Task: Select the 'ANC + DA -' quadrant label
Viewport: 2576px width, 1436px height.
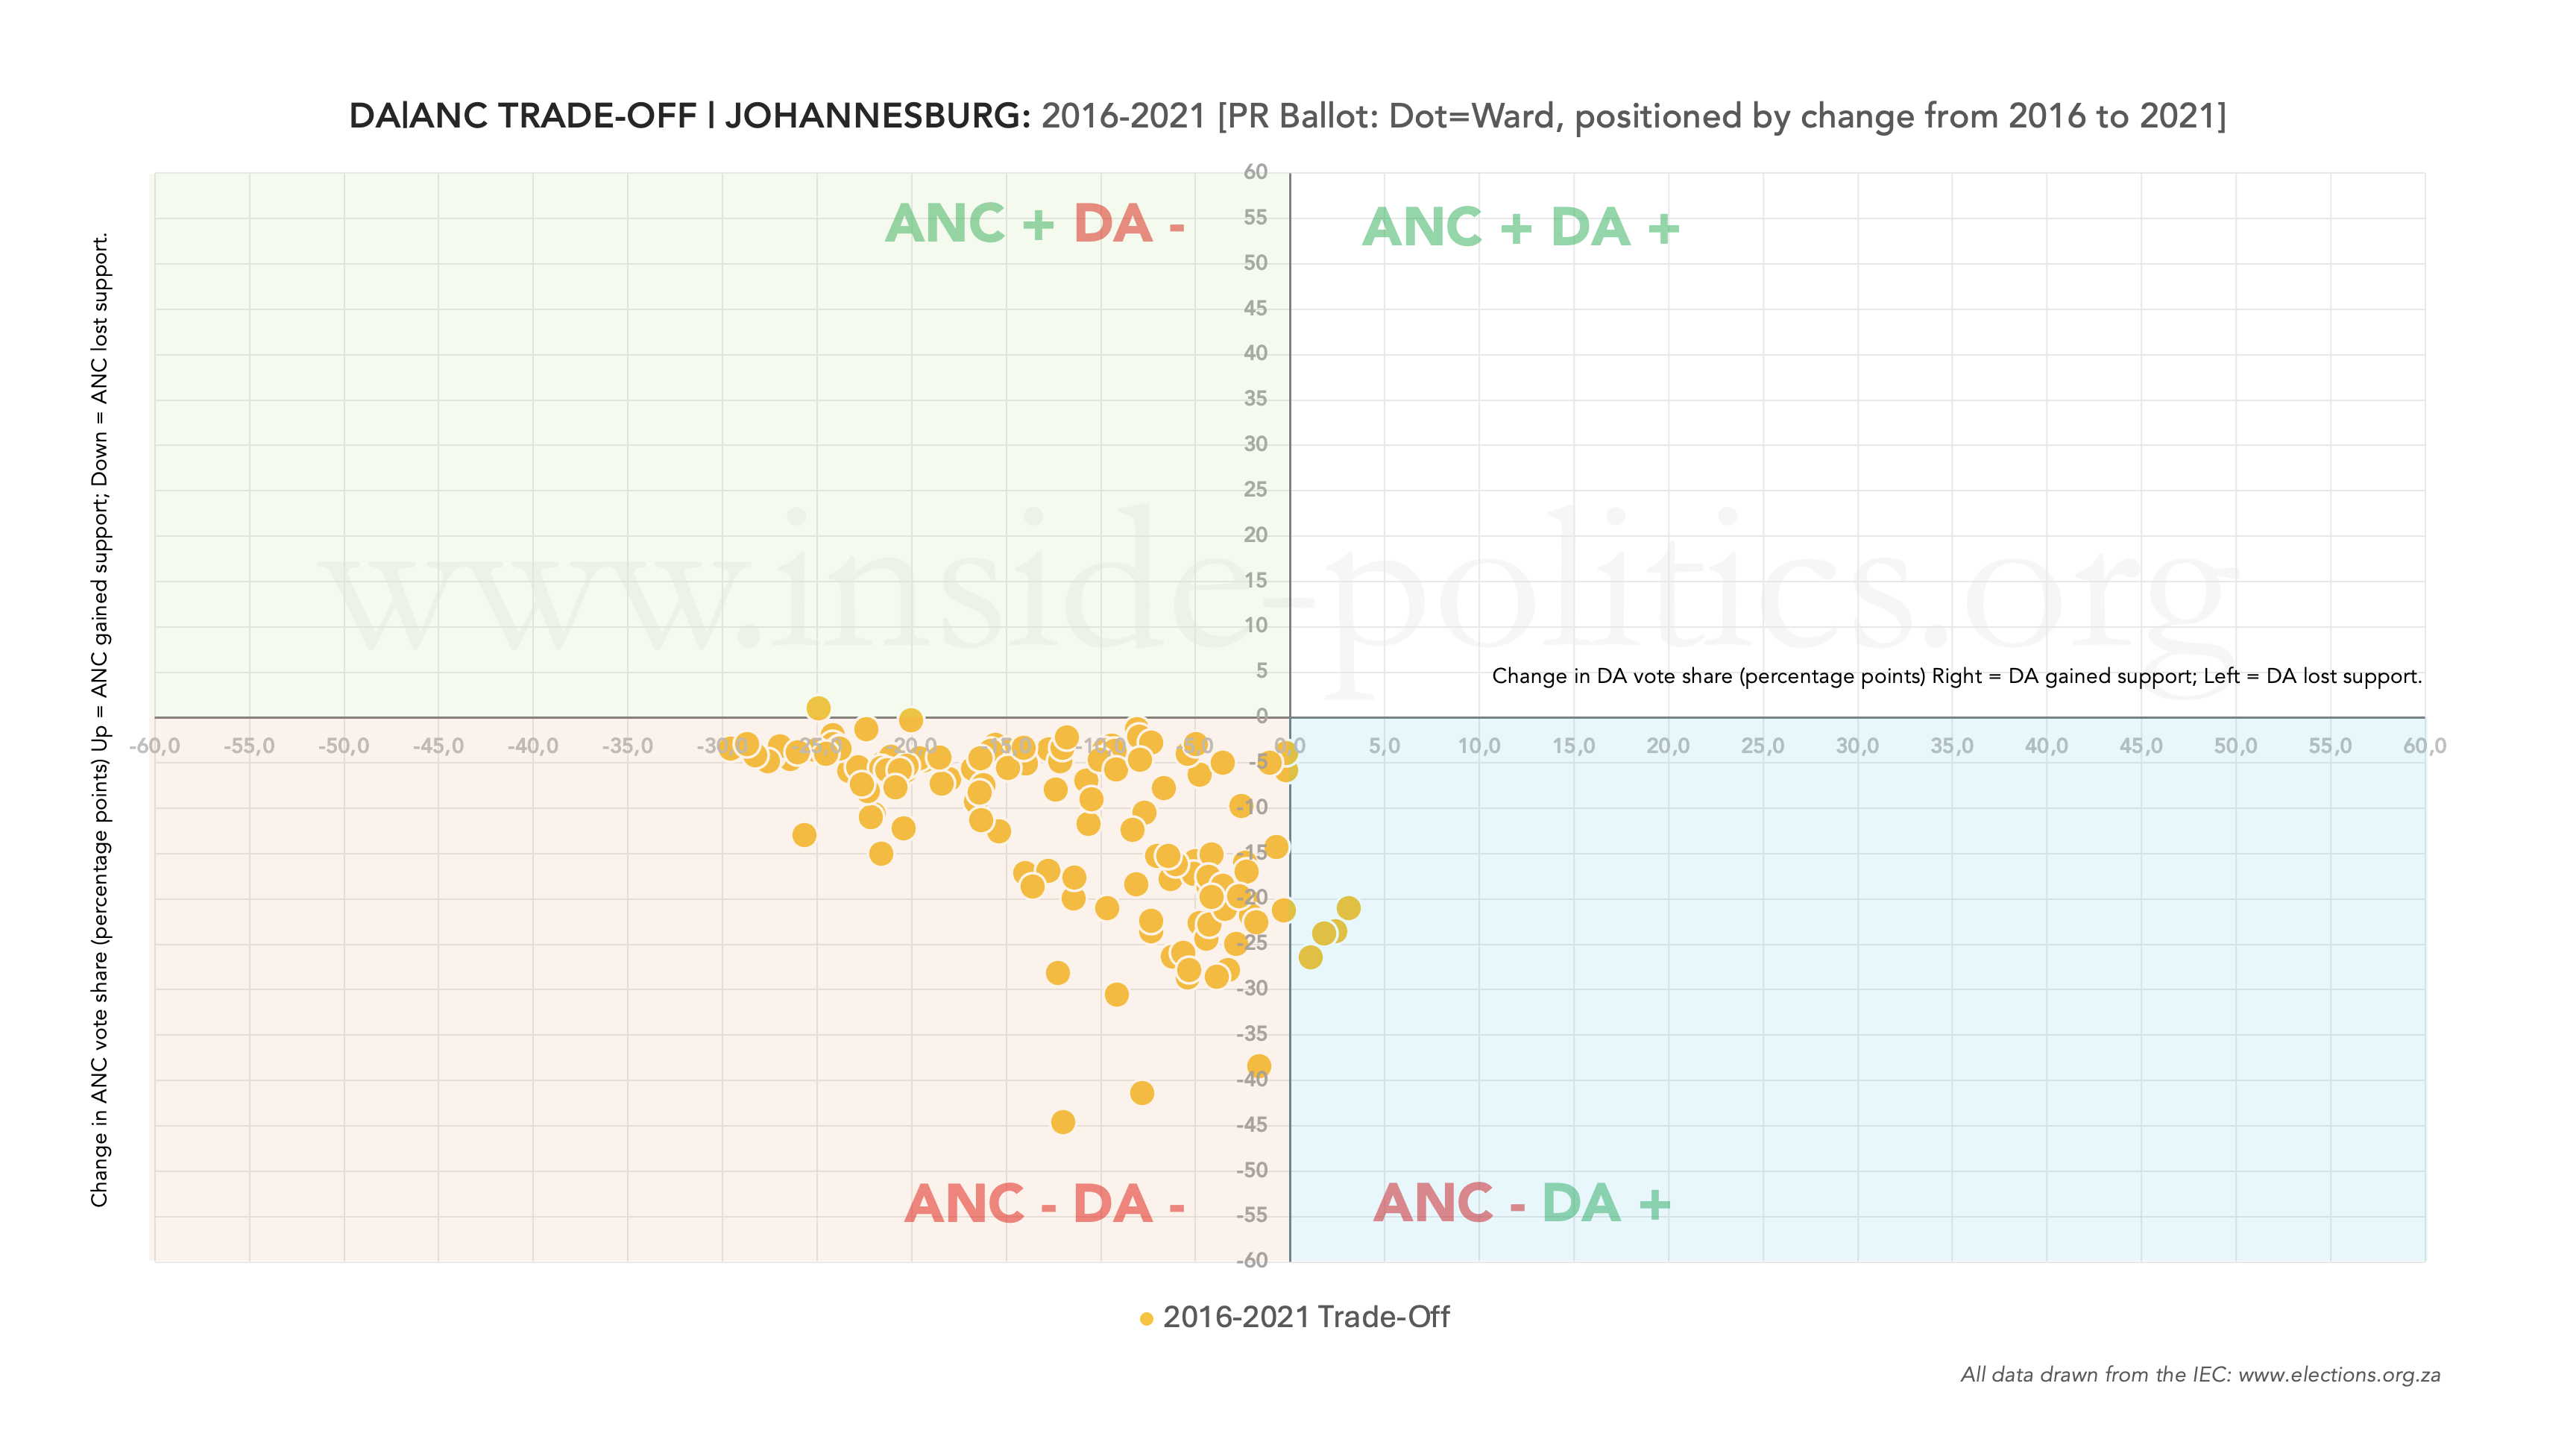Action: 1035,223
